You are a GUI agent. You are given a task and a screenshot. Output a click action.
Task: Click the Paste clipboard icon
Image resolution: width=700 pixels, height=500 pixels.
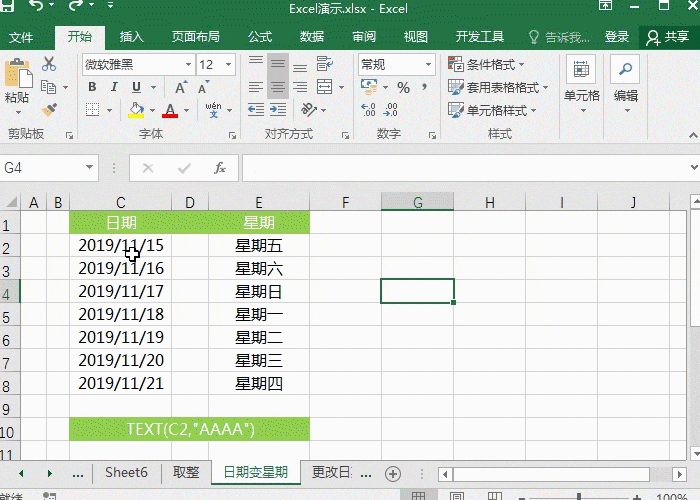[x=18, y=74]
